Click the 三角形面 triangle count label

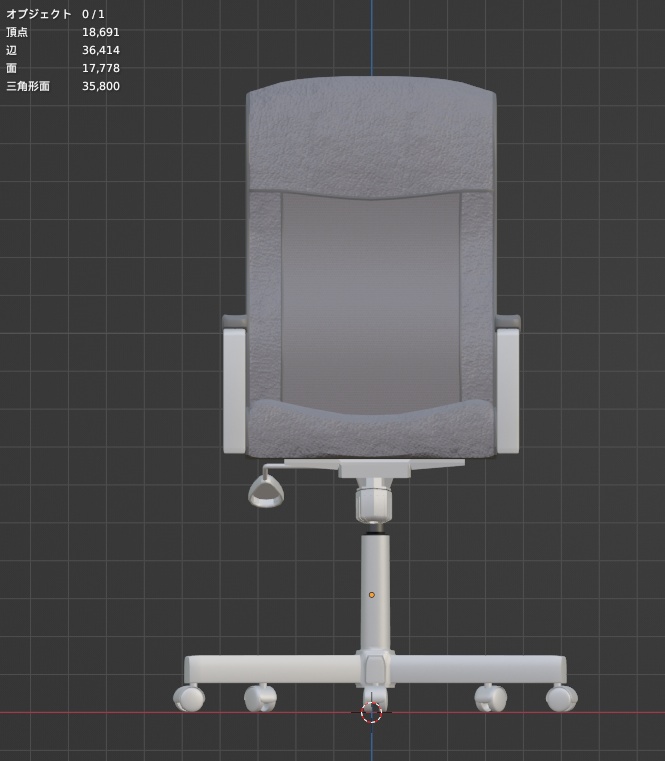tap(28, 86)
